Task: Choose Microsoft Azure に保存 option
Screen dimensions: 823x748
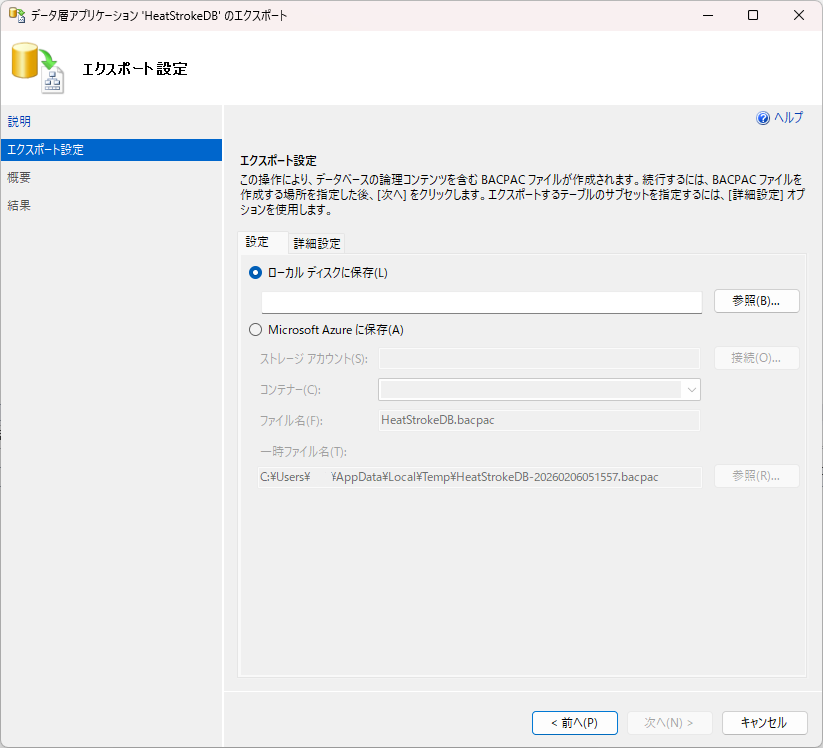Action: pyautogui.click(x=256, y=330)
